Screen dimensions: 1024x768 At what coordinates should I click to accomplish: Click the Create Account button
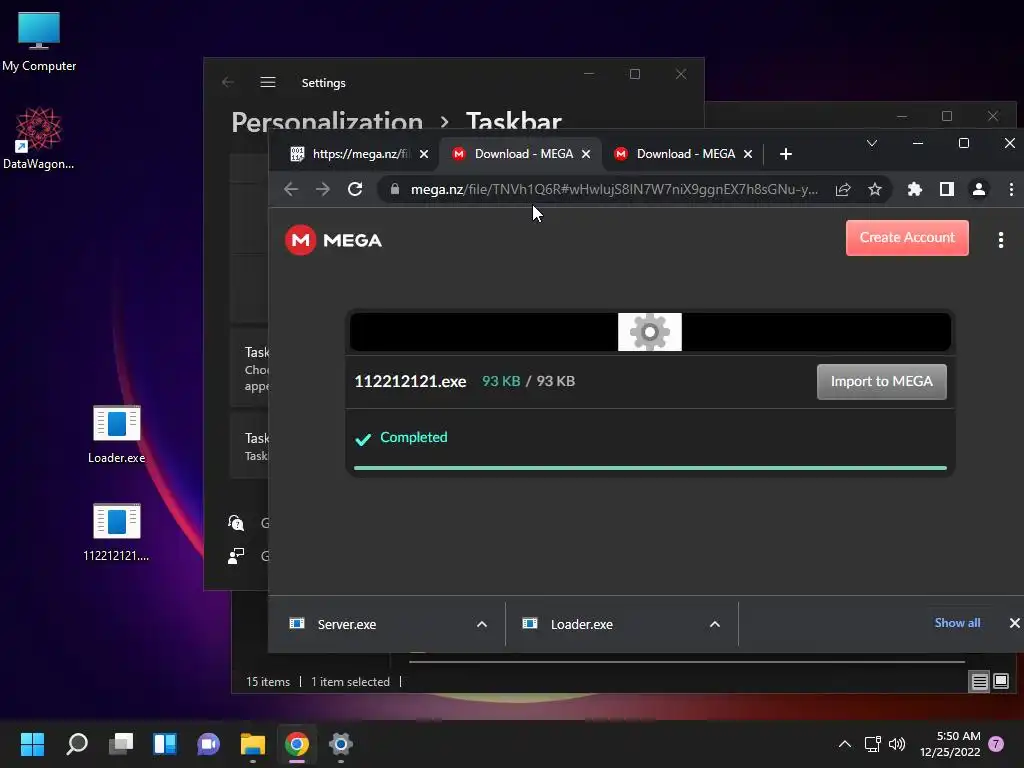pyautogui.click(x=907, y=238)
